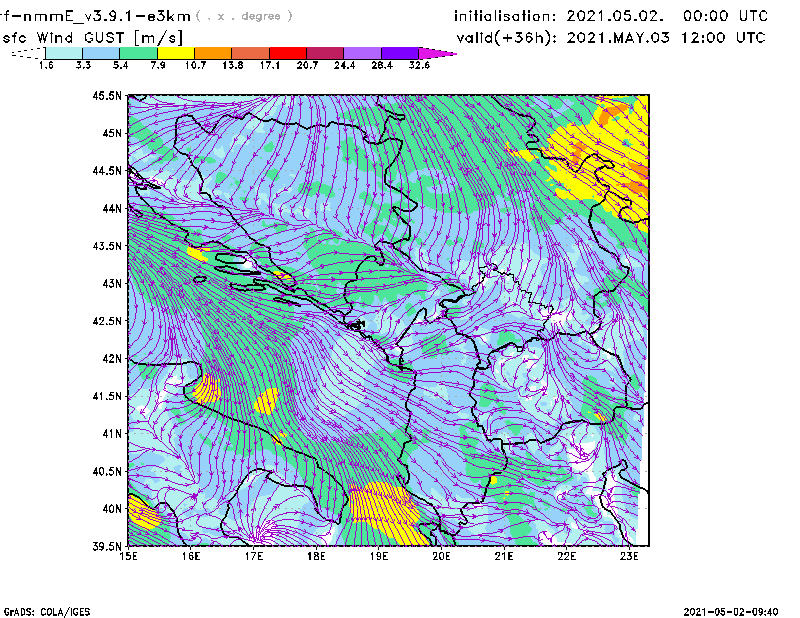Click the 41N latitude label

[x=112, y=434]
